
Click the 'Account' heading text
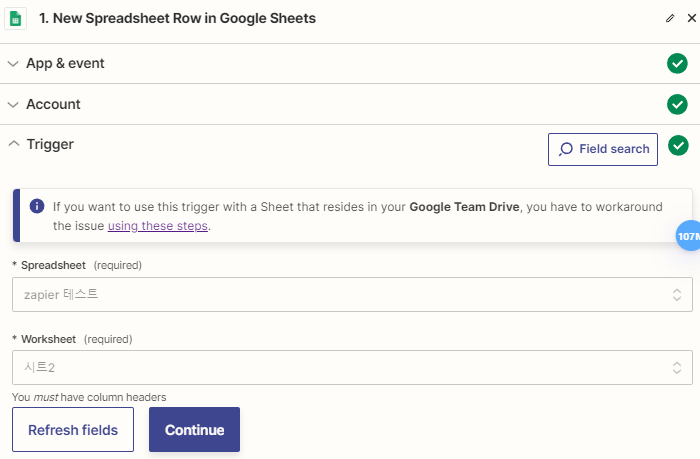tap(53, 104)
